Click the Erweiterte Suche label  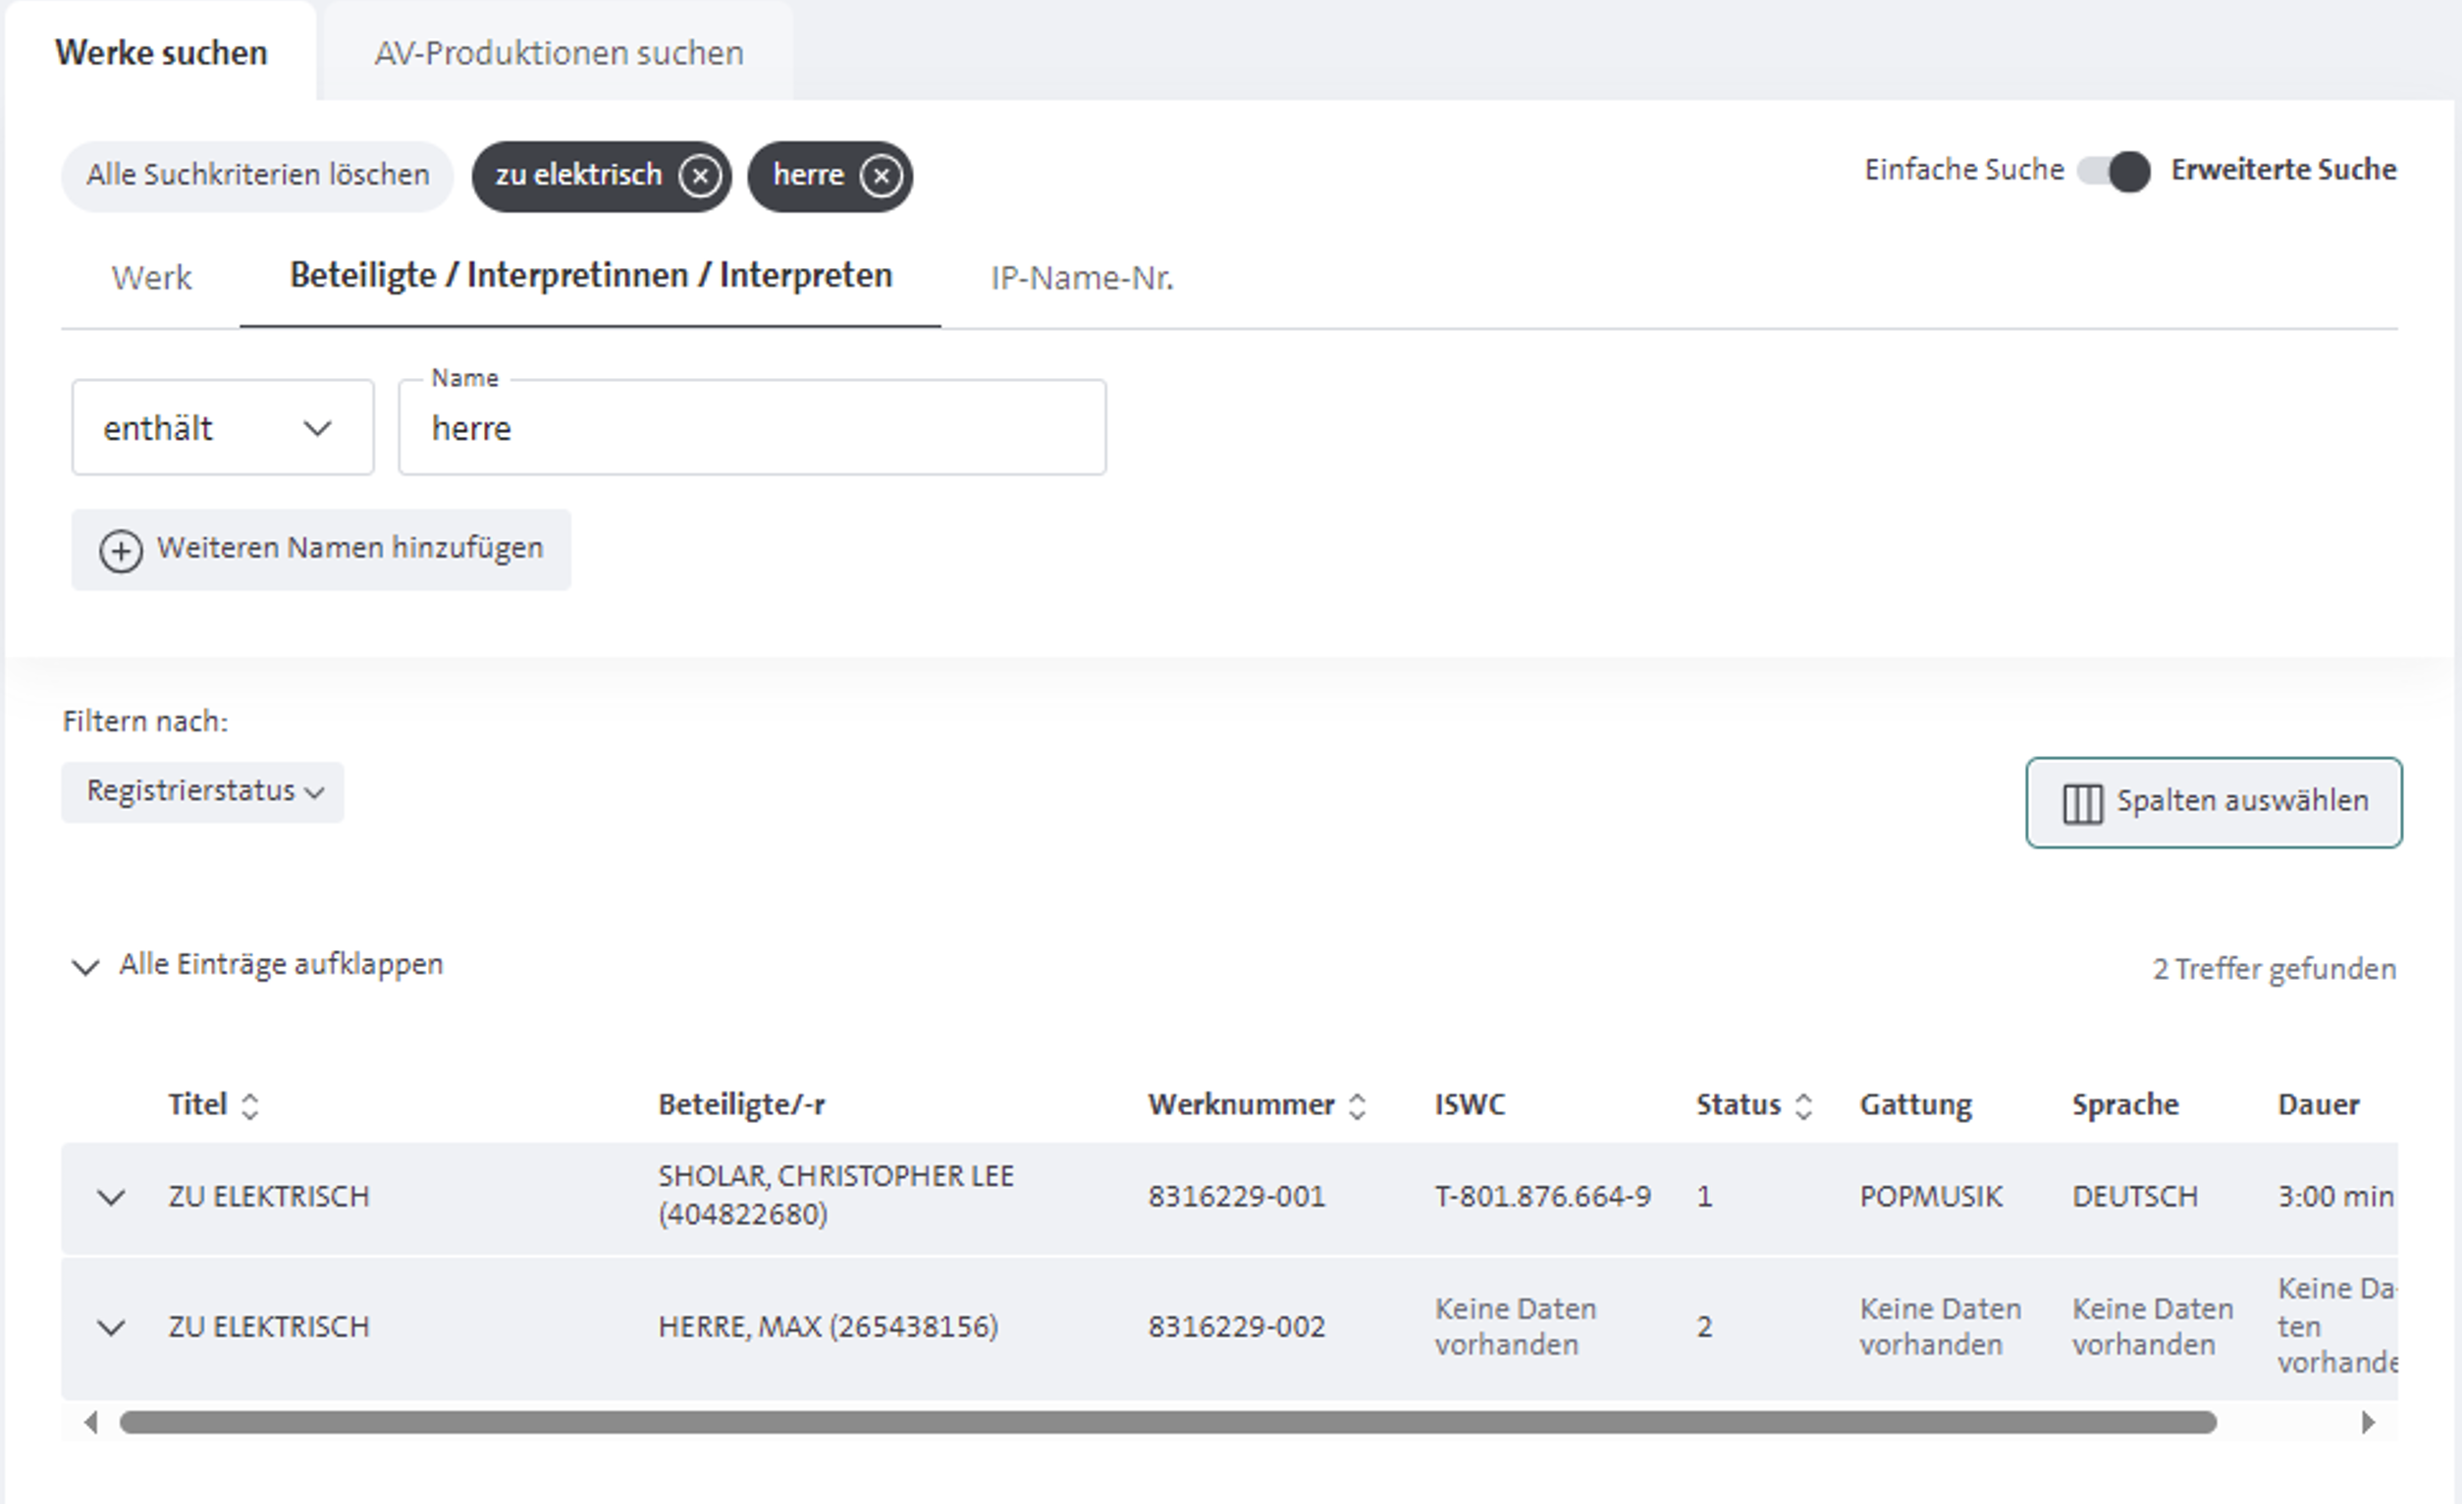(2284, 170)
